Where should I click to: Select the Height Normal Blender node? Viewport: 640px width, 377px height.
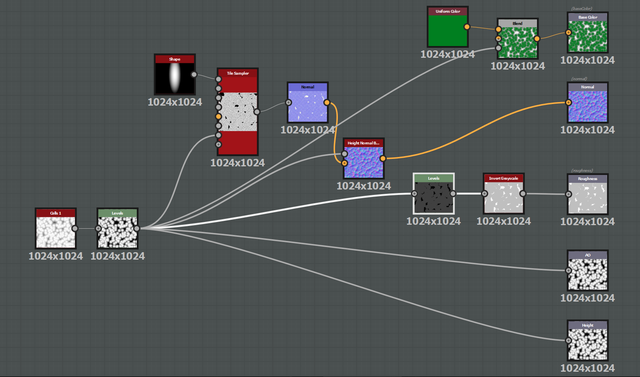364,158
